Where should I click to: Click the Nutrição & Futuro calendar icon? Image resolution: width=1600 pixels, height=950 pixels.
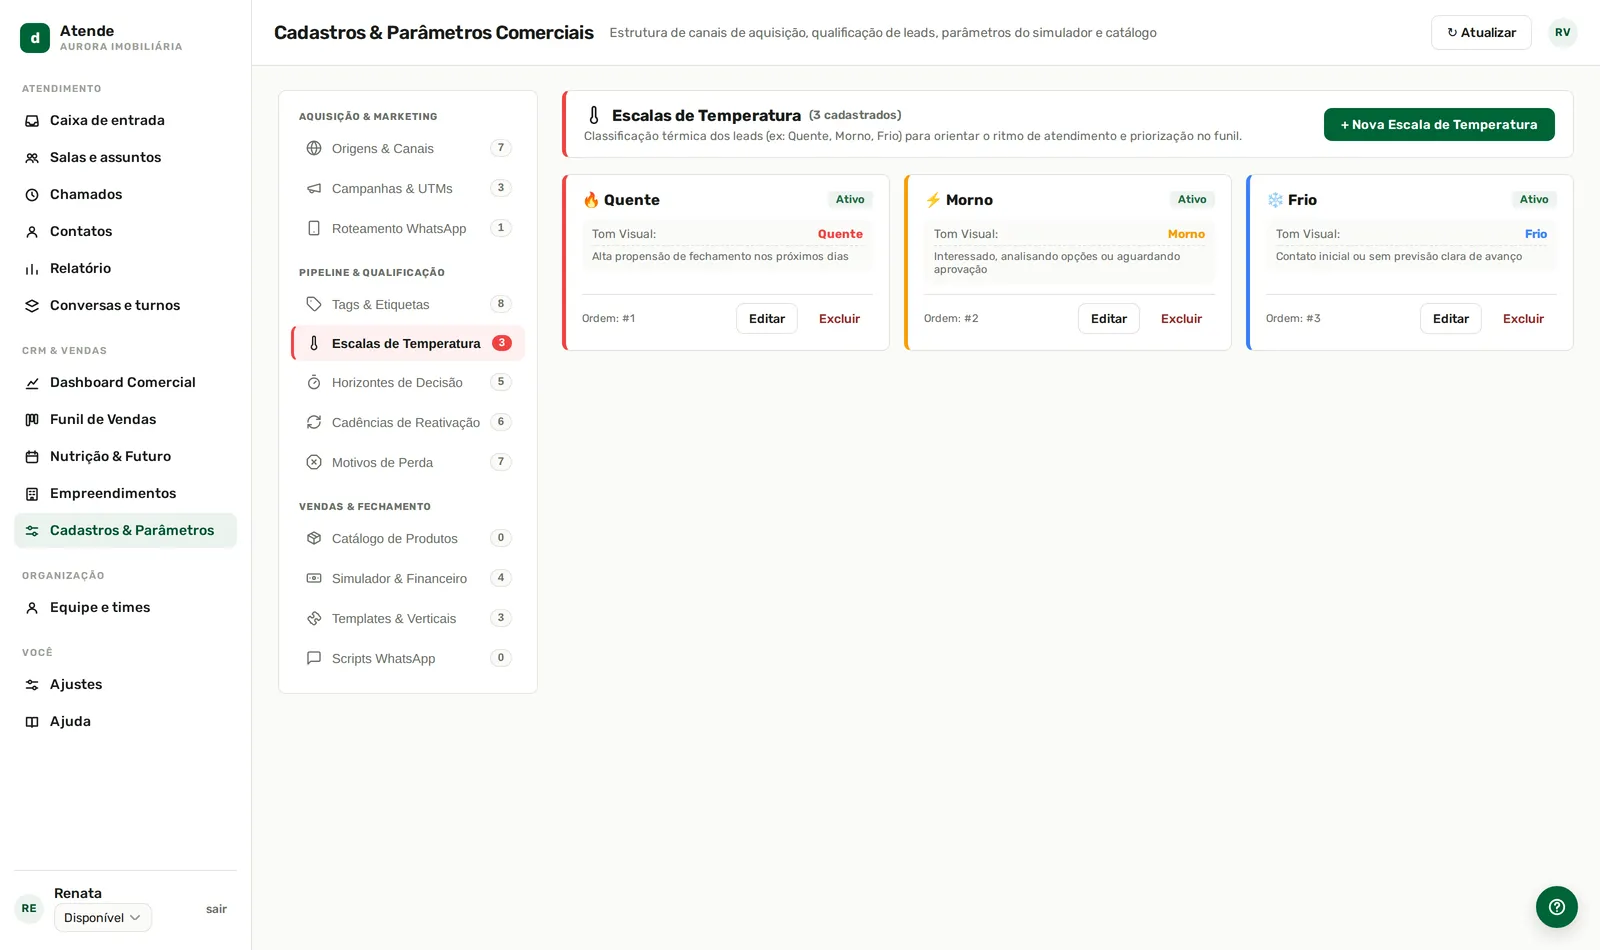click(32, 457)
